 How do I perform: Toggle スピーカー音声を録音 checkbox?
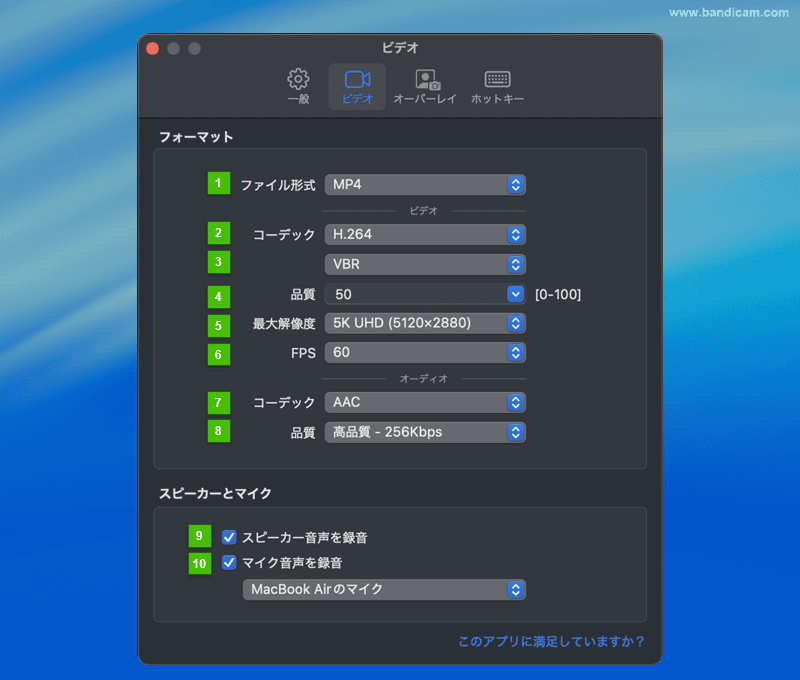pos(229,537)
